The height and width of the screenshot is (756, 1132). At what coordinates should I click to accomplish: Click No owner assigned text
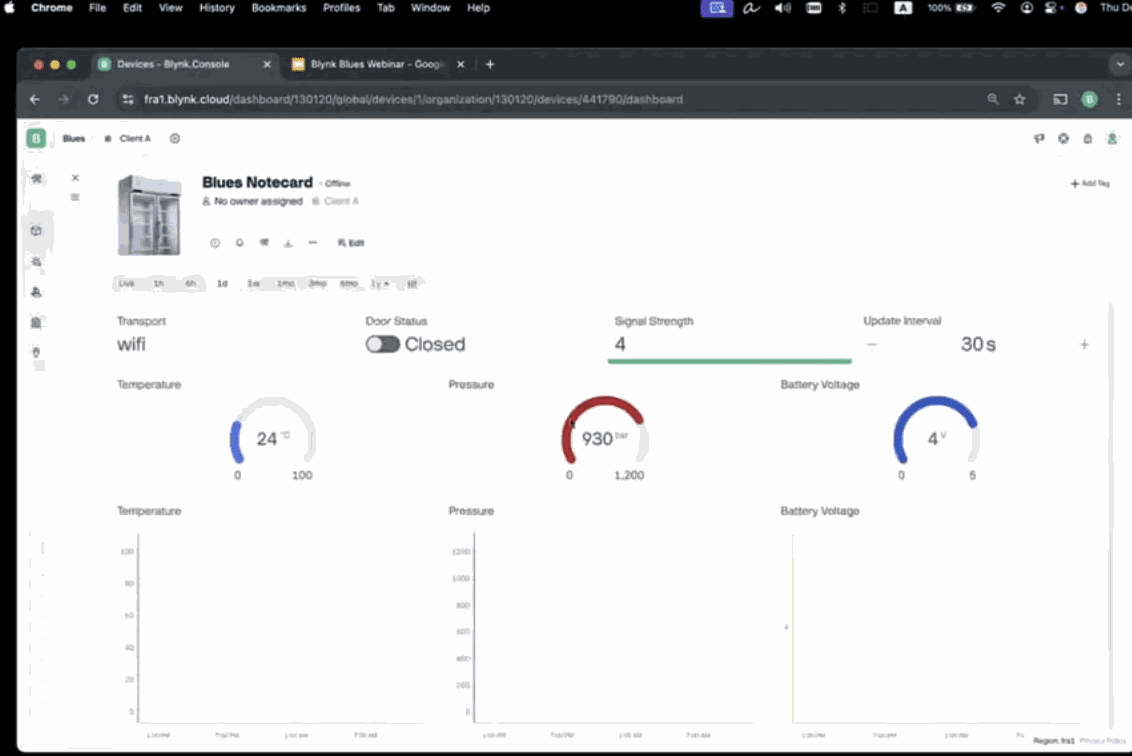coord(258,201)
